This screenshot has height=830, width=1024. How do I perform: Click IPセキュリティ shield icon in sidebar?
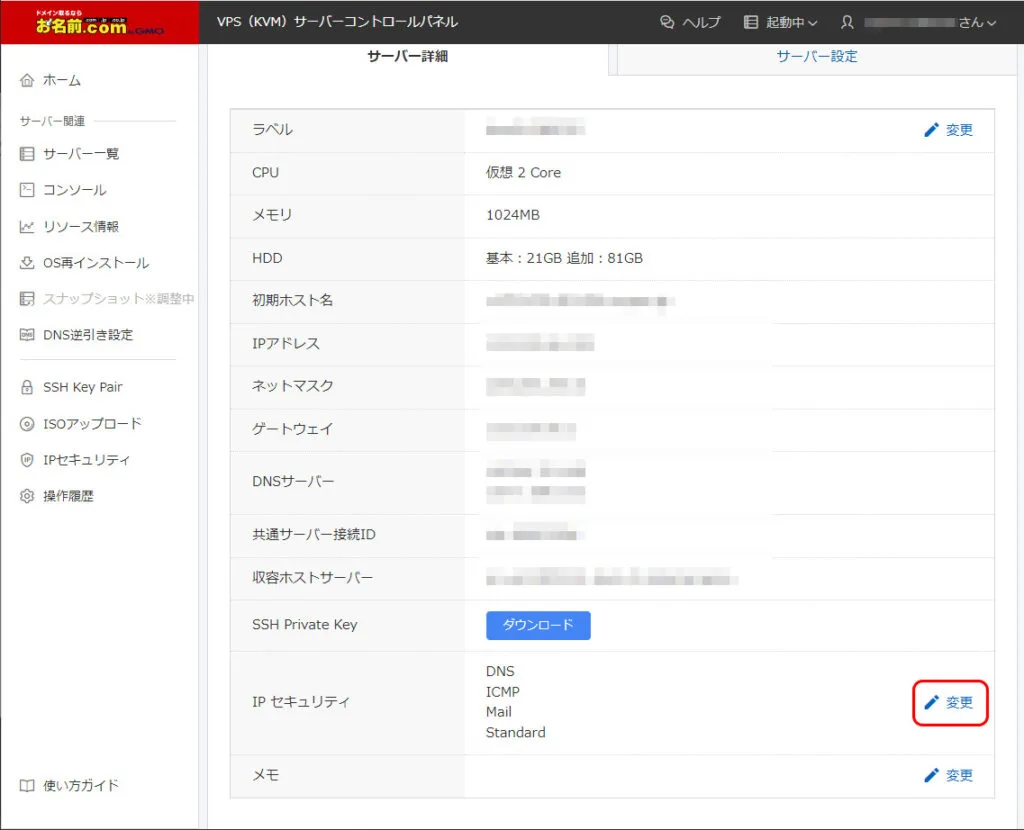(x=27, y=460)
